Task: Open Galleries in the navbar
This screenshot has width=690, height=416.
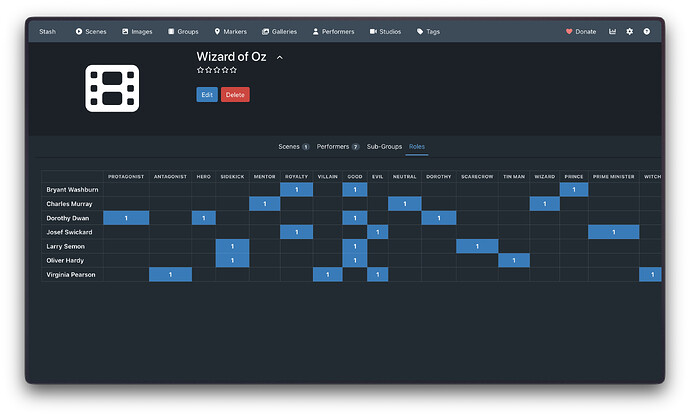Action: pyautogui.click(x=279, y=32)
